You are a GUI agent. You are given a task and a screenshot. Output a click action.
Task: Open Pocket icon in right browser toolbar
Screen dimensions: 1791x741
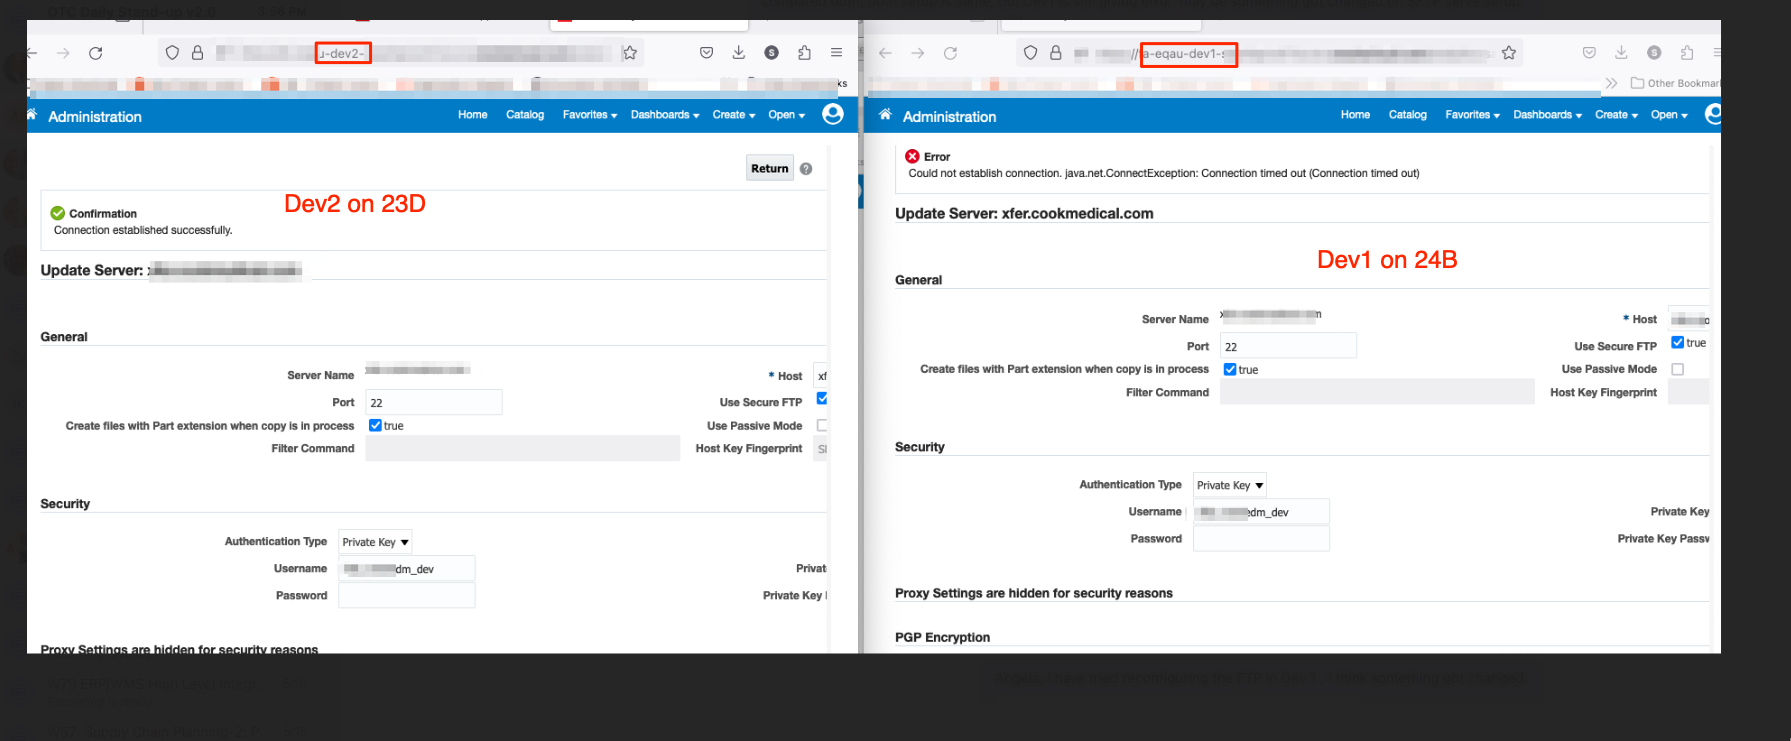[x=1589, y=53]
